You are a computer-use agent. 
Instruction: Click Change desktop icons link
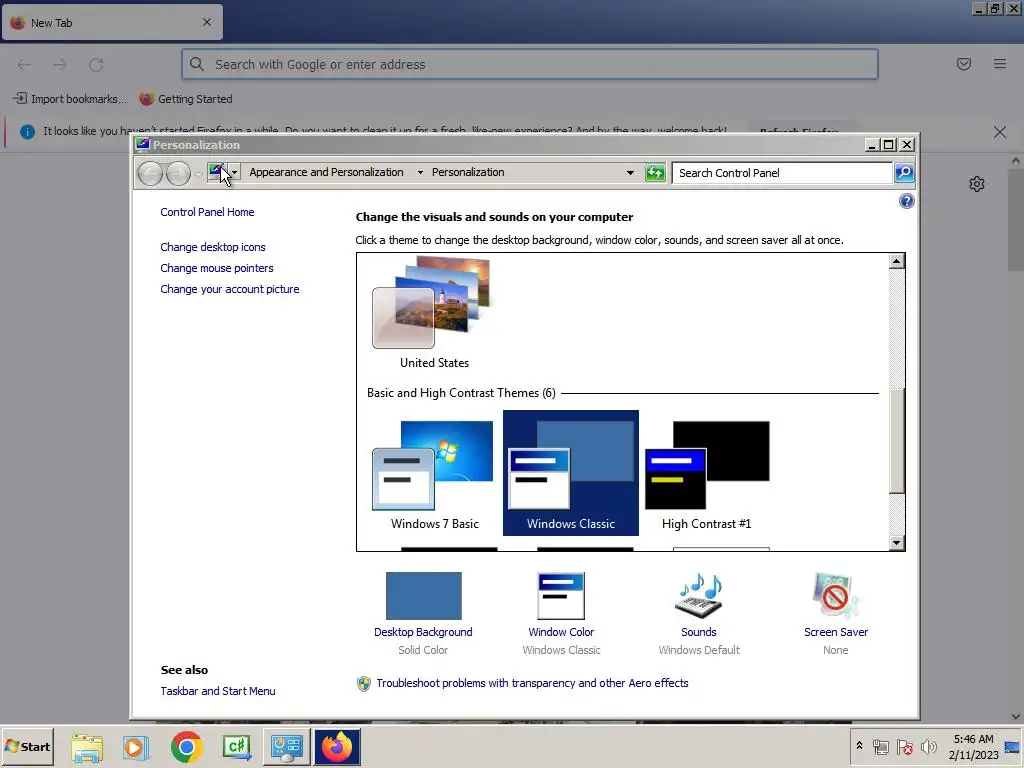coord(213,247)
